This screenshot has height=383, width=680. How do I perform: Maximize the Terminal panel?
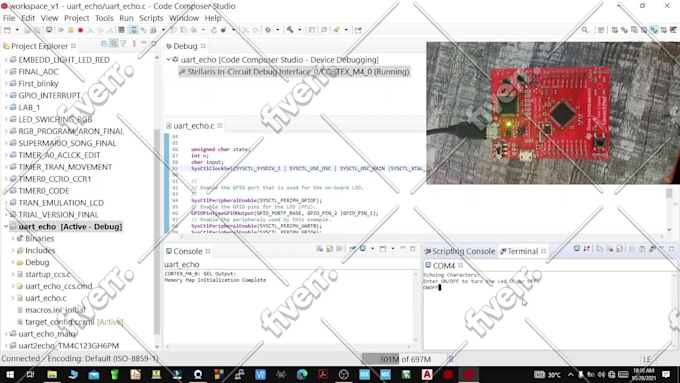coord(671,249)
